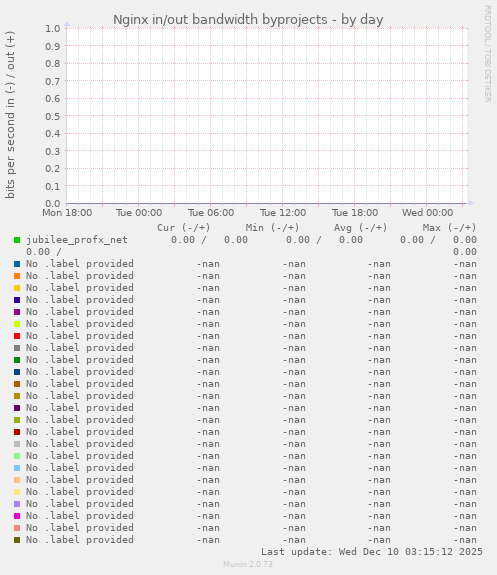
Task: Click the chart title Nginx in/out bandwidth byprojects
Action: click(248, 19)
